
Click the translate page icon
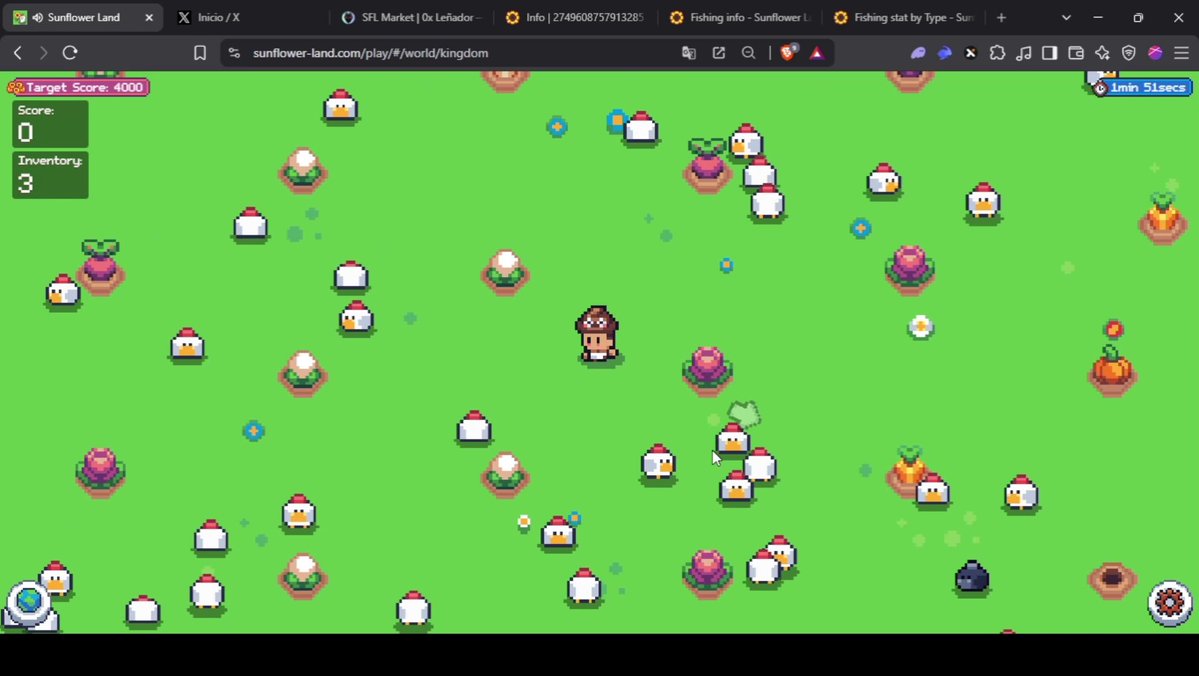[x=689, y=53]
